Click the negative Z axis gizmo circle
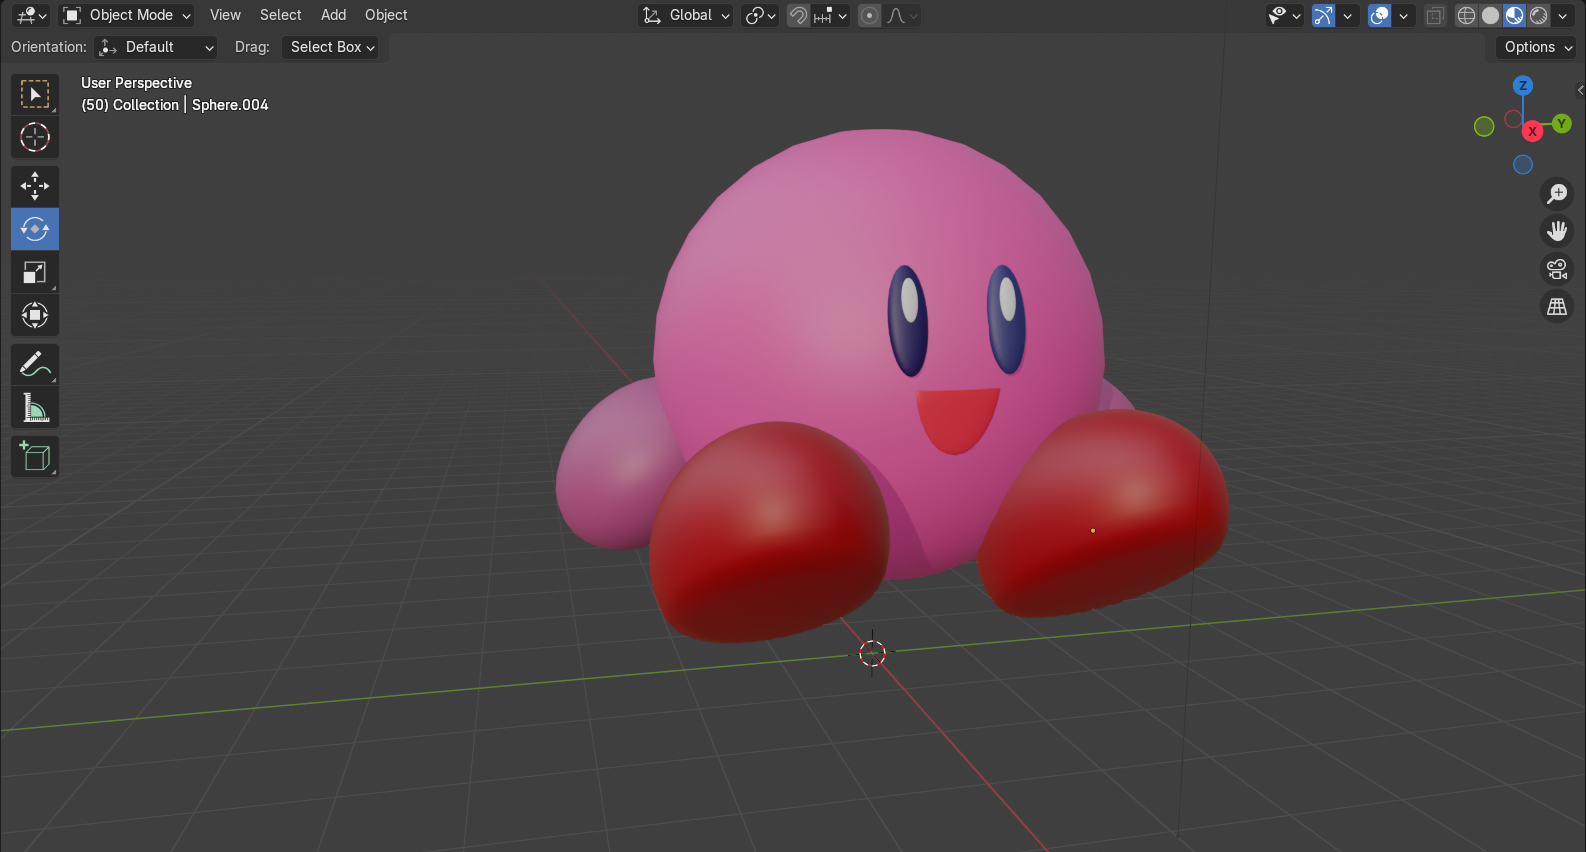This screenshot has width=1586, height=852. pos(1523,164)
